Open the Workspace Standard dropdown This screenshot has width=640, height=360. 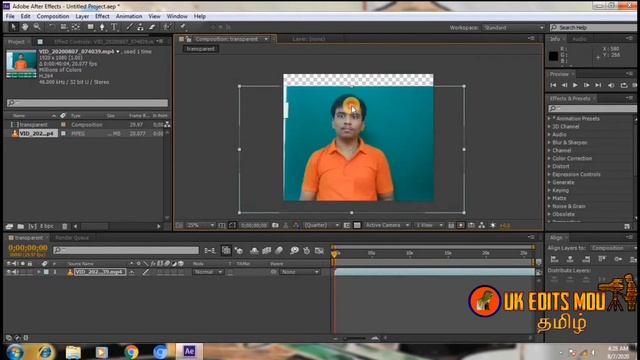513,27
